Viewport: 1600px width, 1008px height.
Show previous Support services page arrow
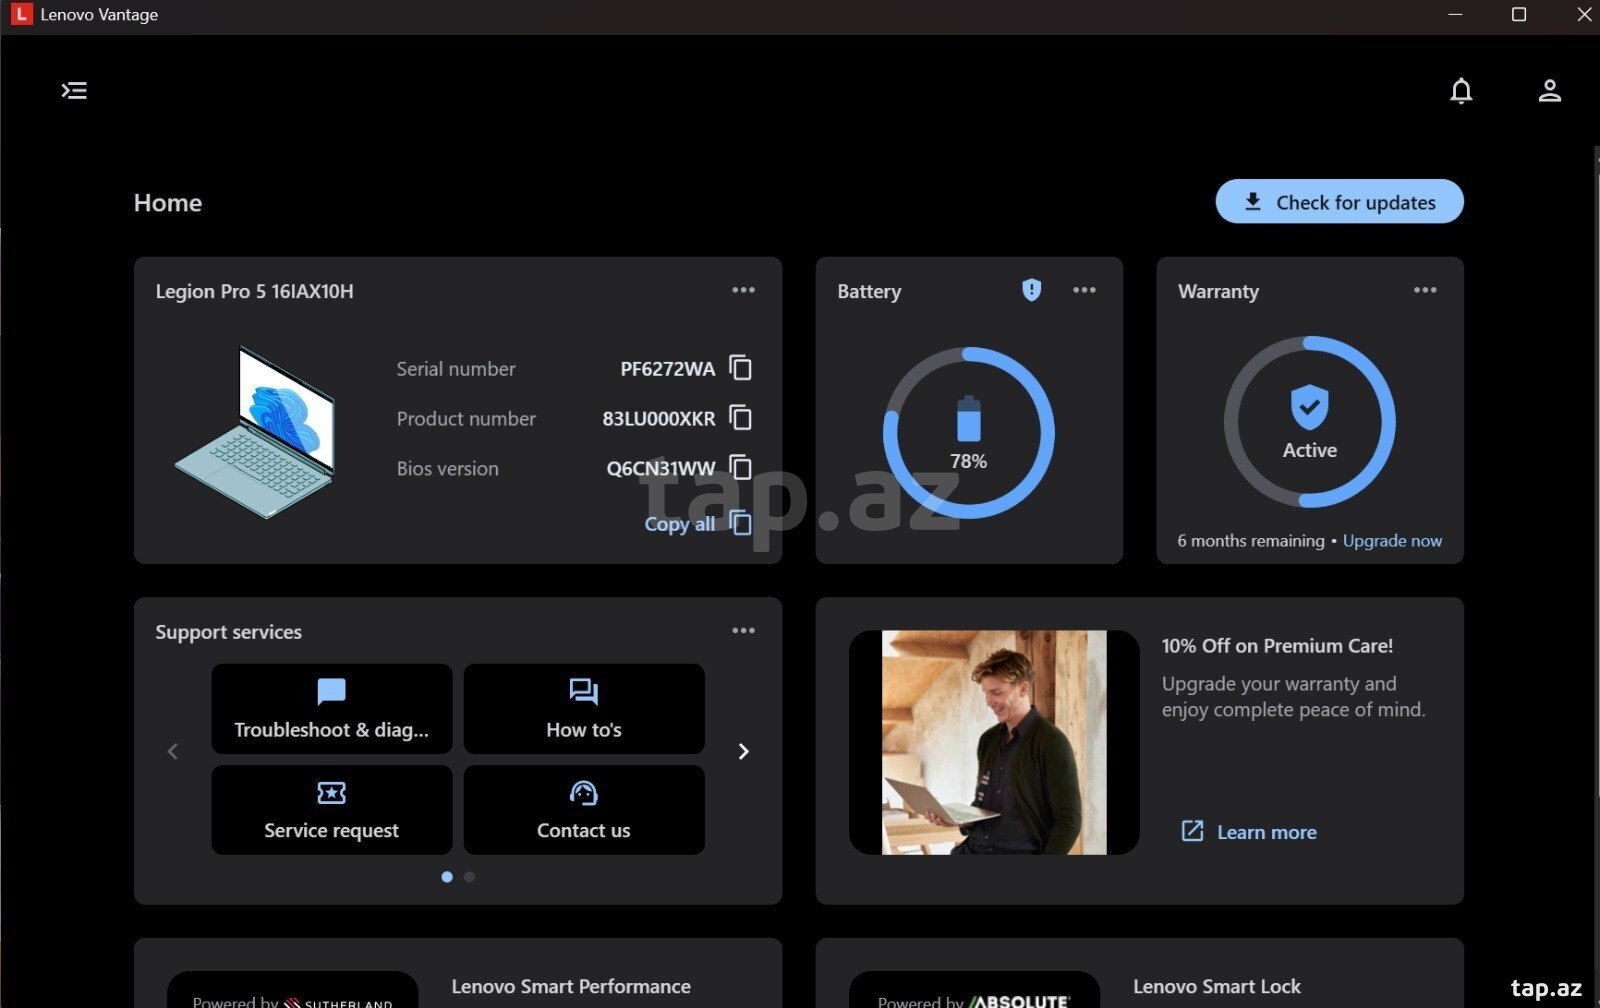click(172, 751)
